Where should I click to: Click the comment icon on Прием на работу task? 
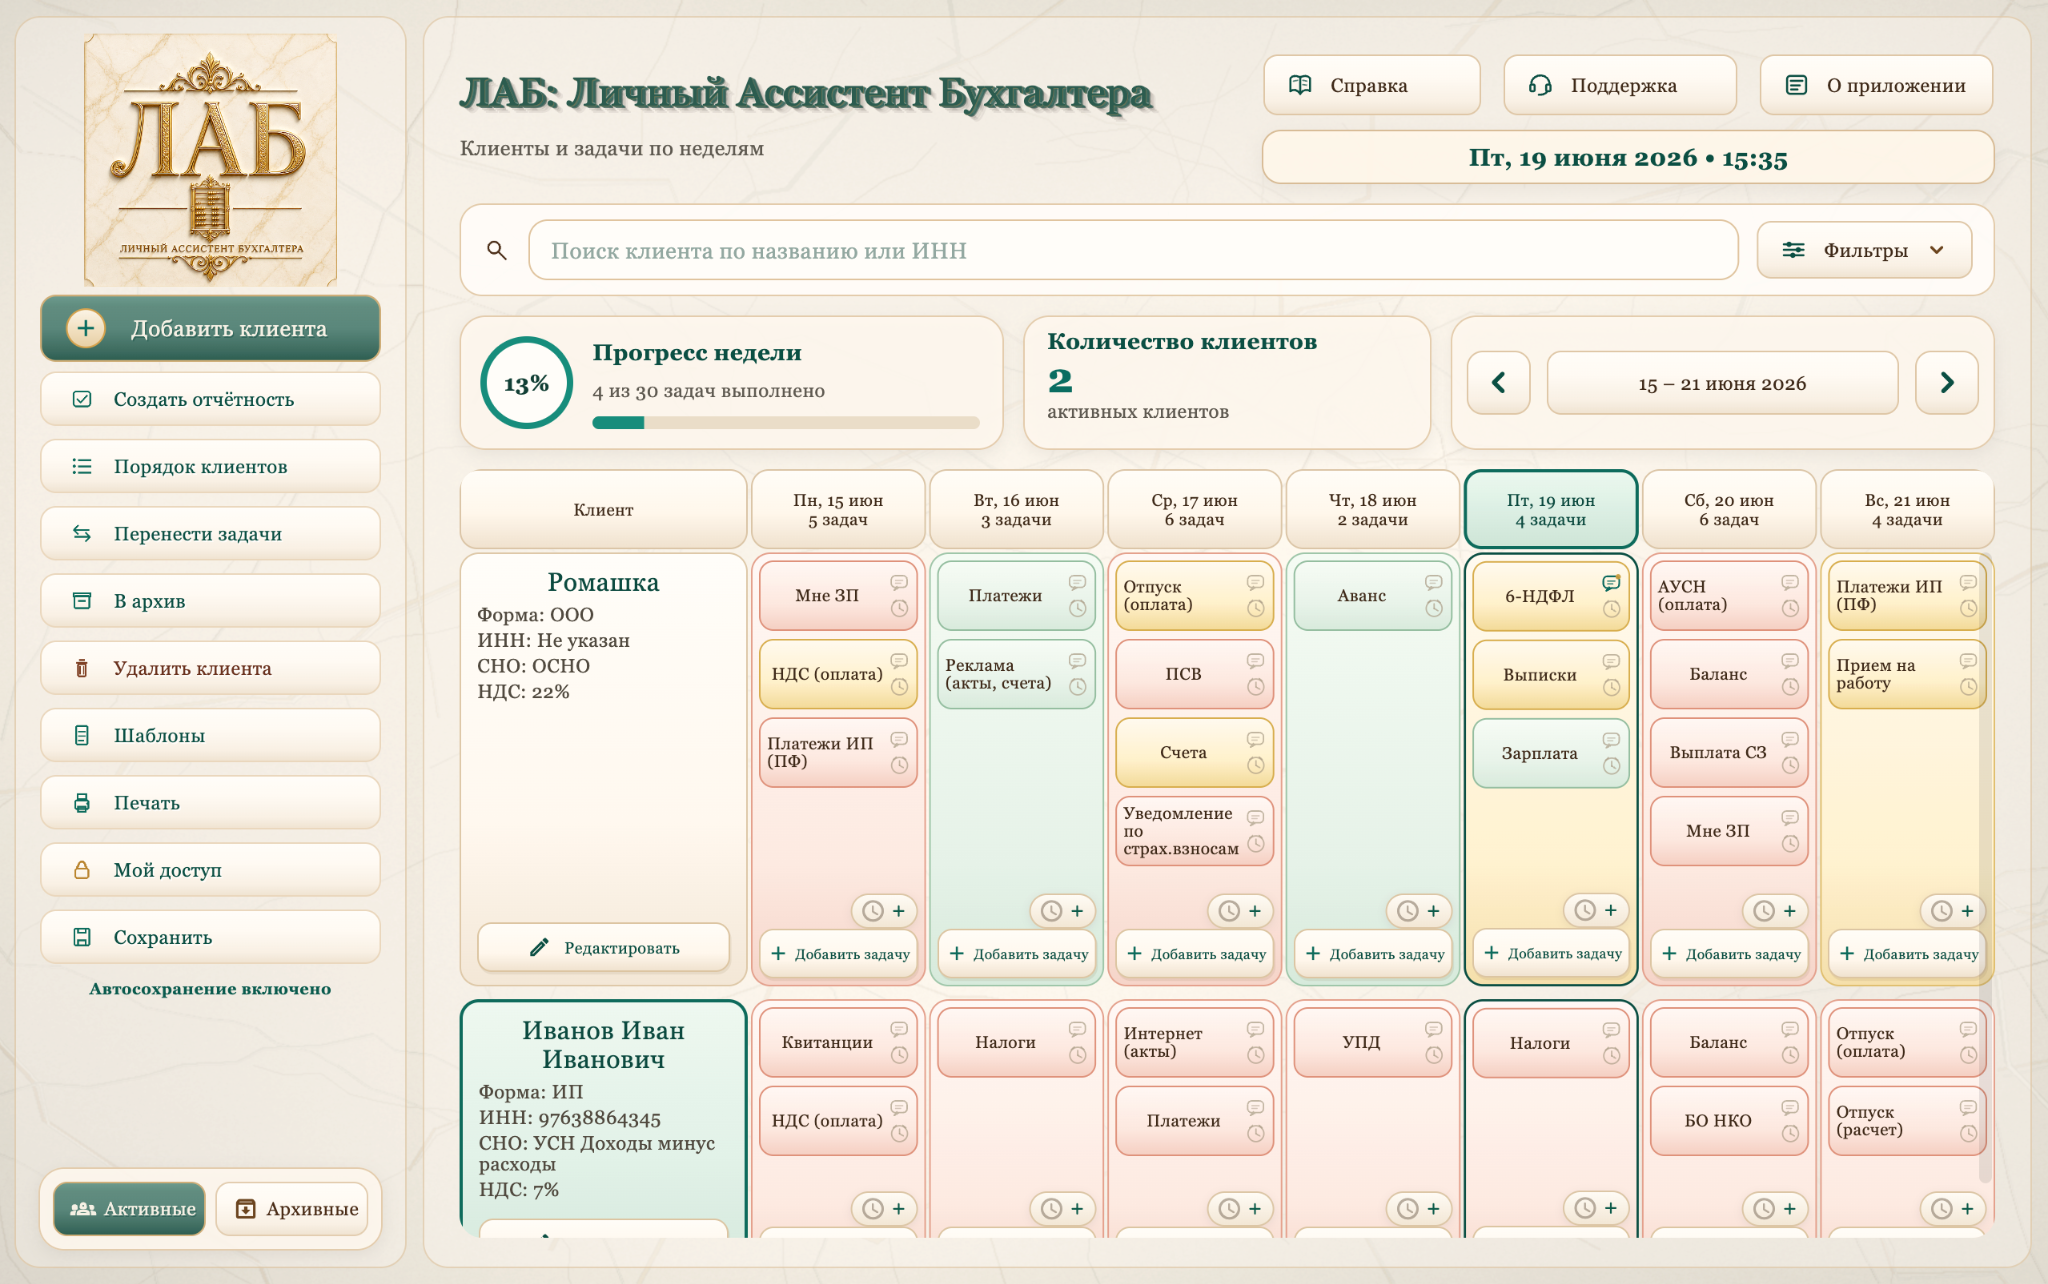tap(1967, 661)
